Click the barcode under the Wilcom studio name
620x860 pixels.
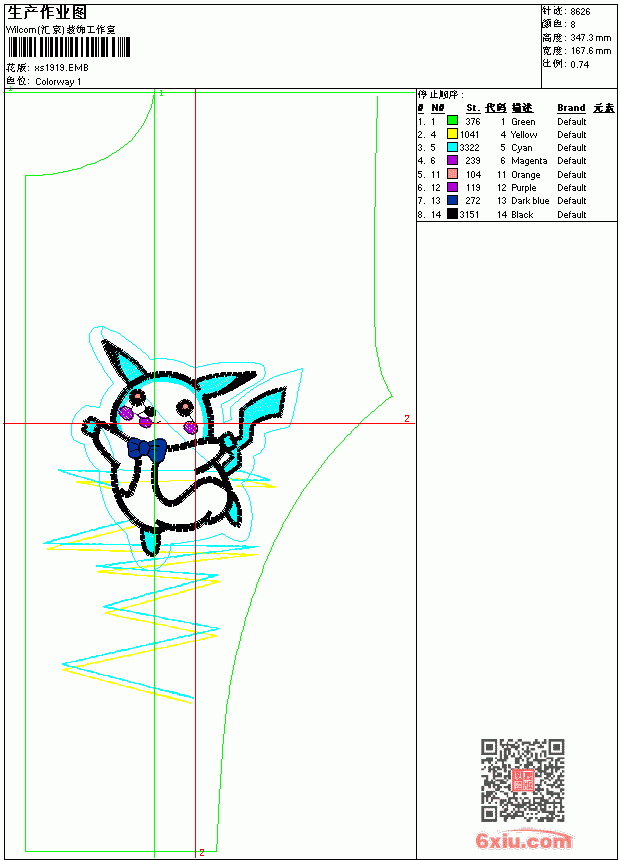[69, 47]
